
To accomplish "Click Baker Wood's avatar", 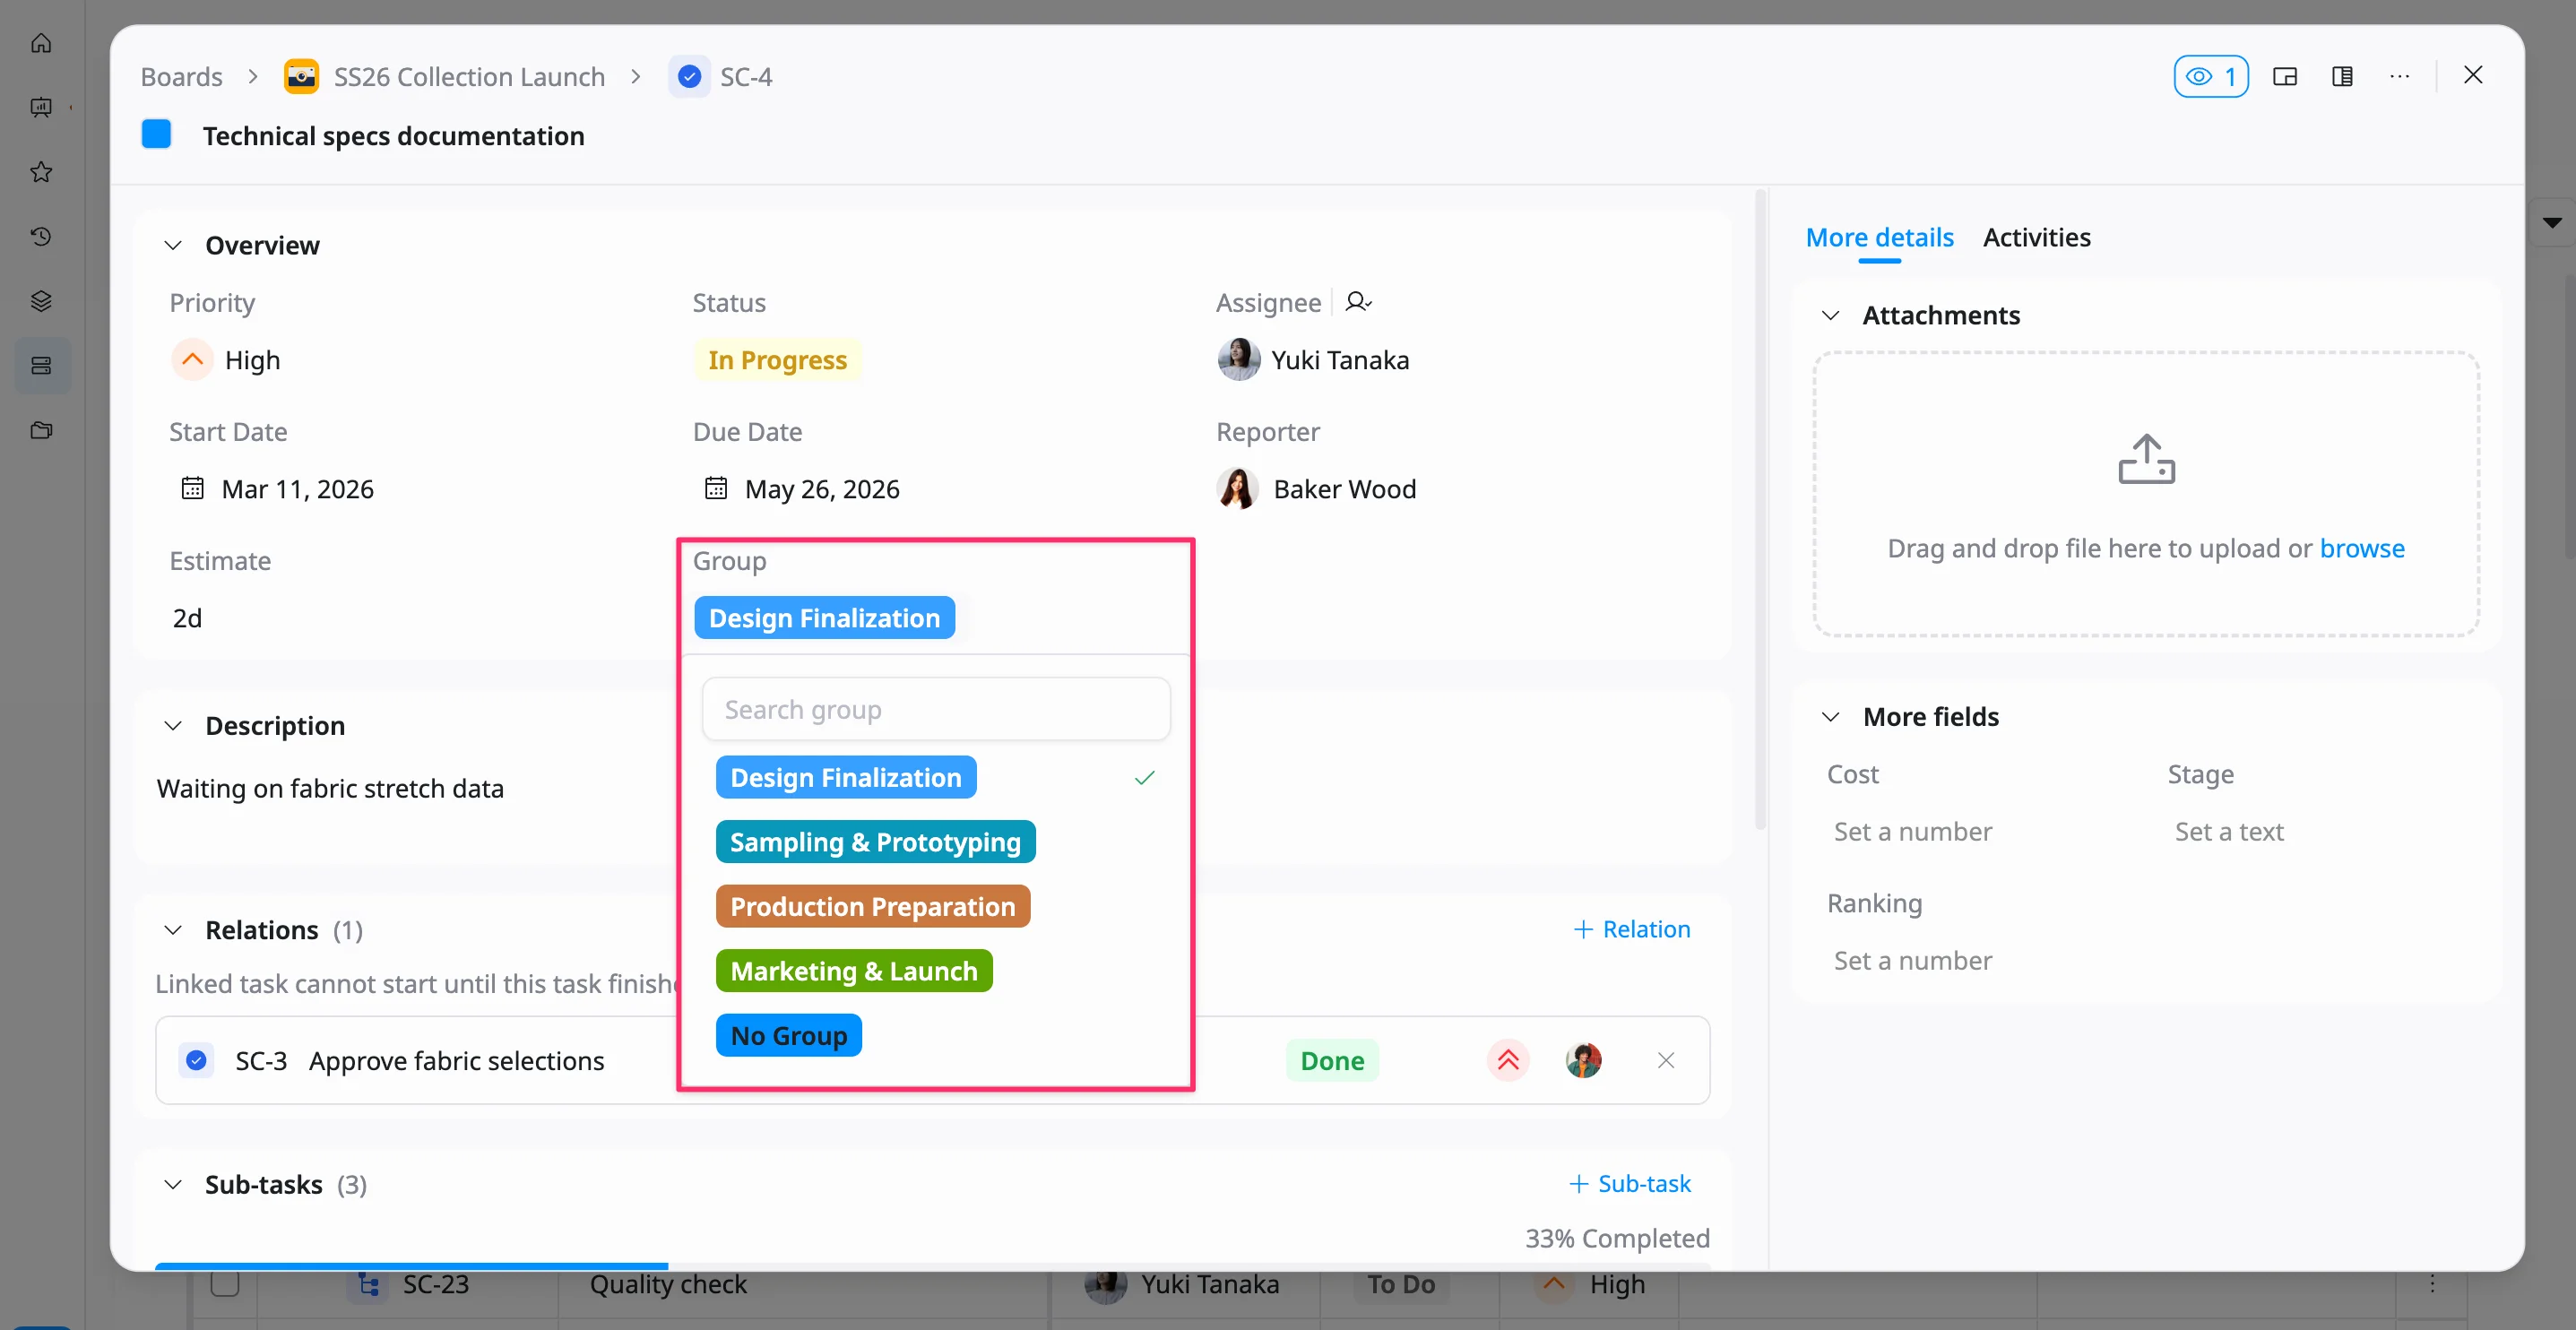I will coord(1238,488).
